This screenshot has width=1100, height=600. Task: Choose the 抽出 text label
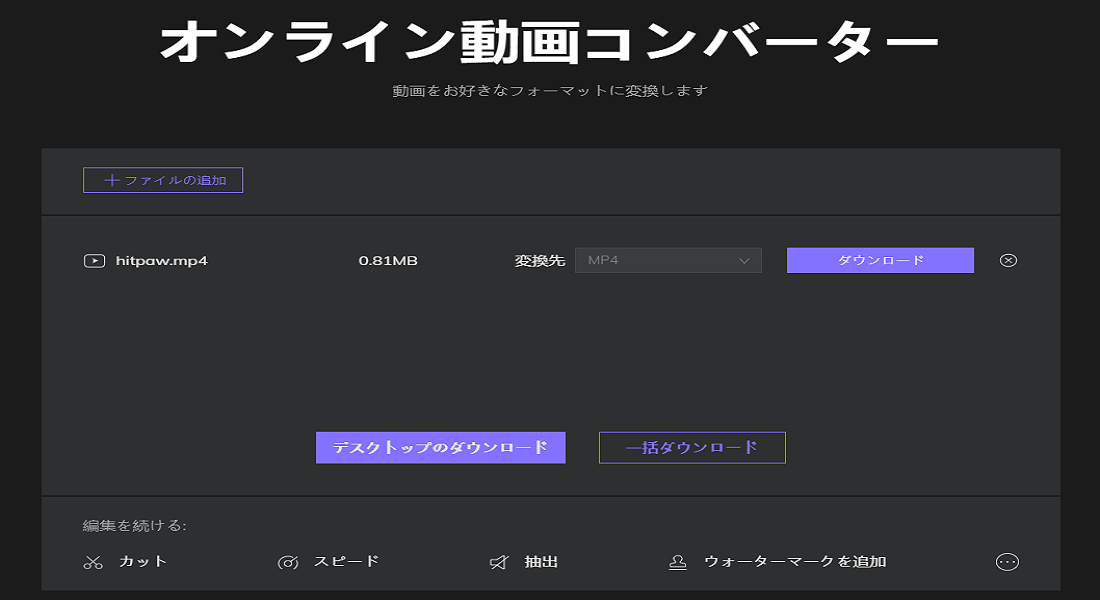point(541,562)
